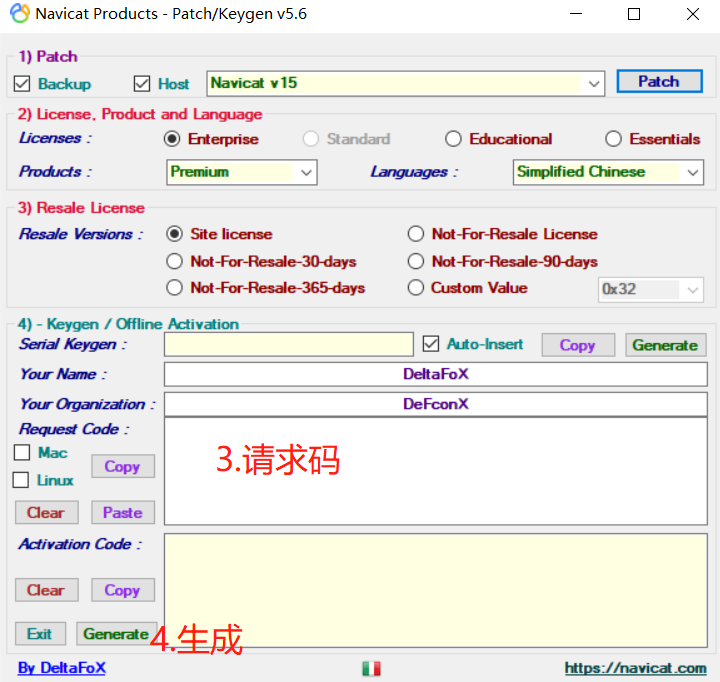Choose the Site license resale version

174,234
